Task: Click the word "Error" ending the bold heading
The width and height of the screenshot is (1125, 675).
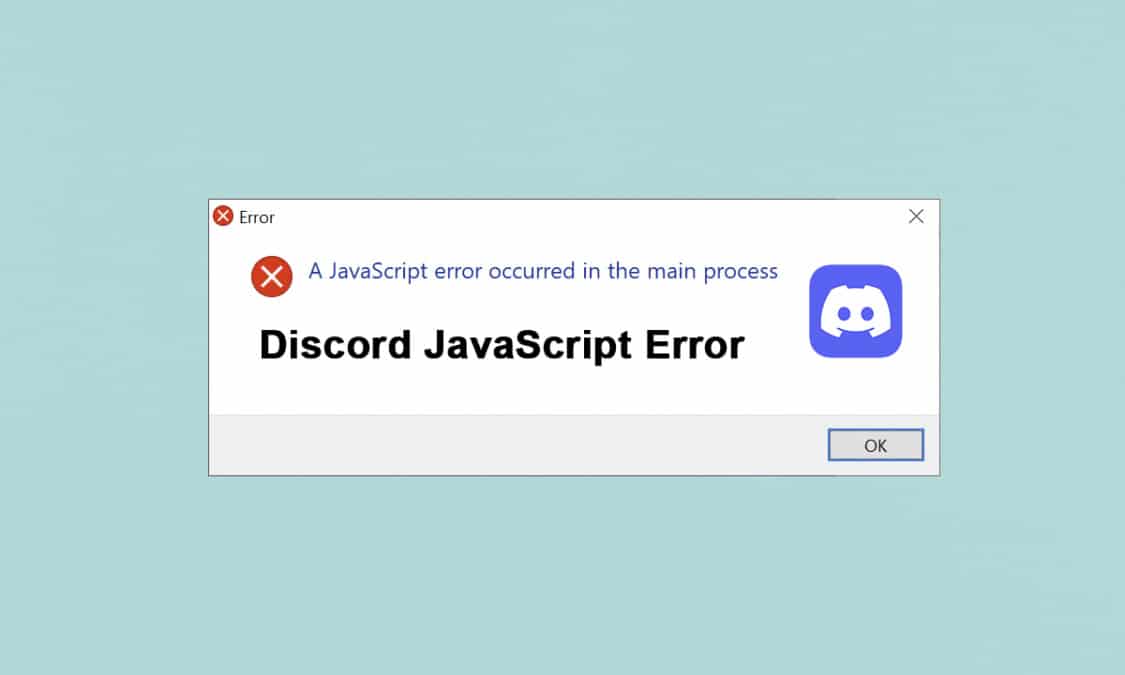Action: click(695, 345)
